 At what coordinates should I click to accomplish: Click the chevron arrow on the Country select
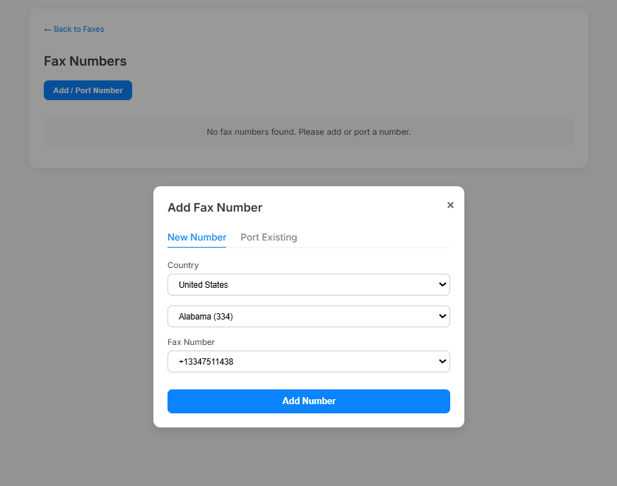click(442, 285)
